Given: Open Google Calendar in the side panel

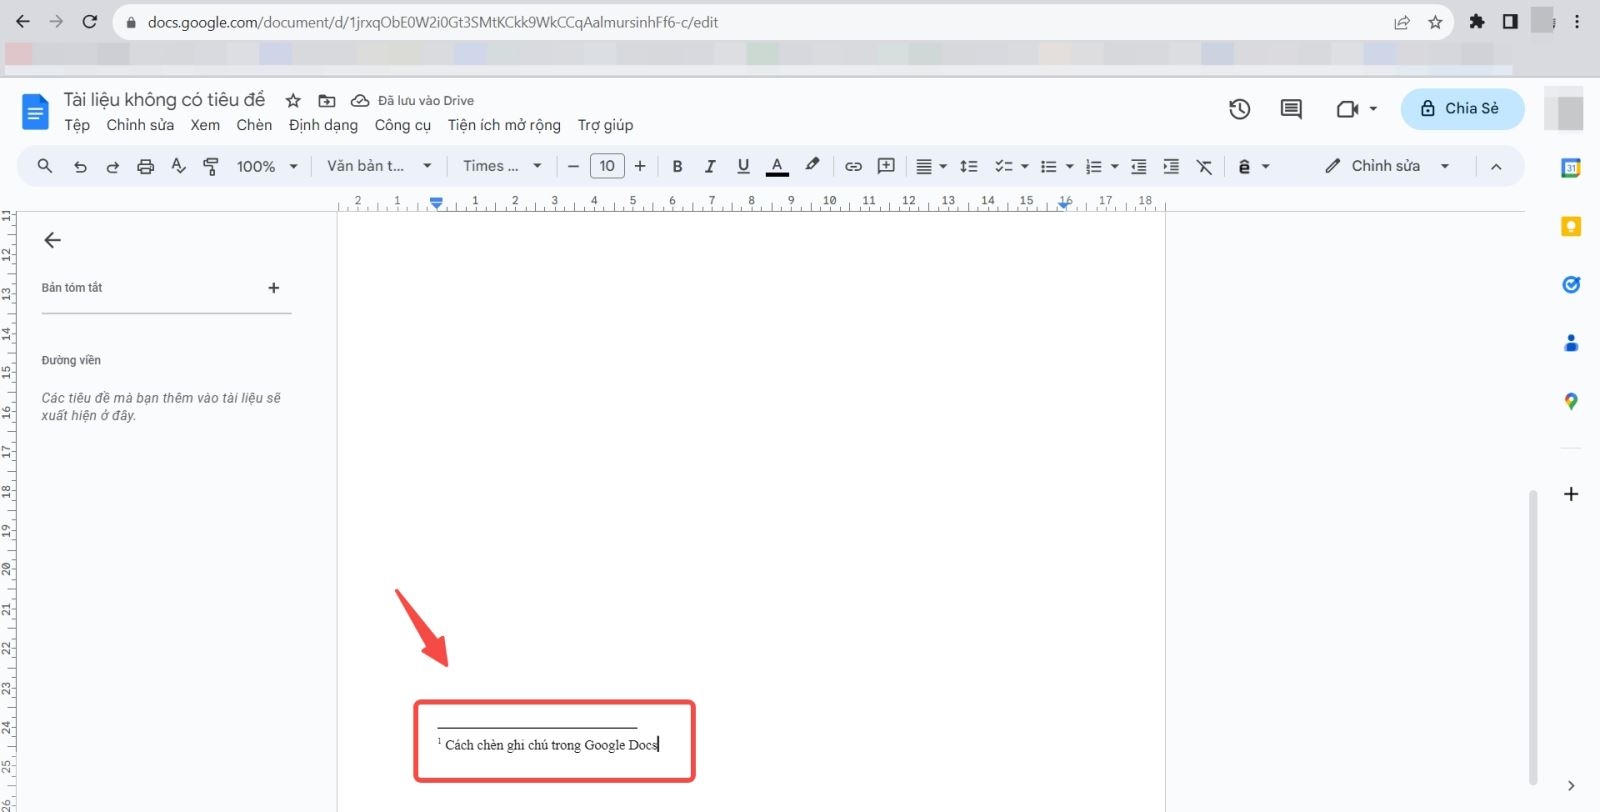Looking at the screenshot, I should click(1571, 168).
